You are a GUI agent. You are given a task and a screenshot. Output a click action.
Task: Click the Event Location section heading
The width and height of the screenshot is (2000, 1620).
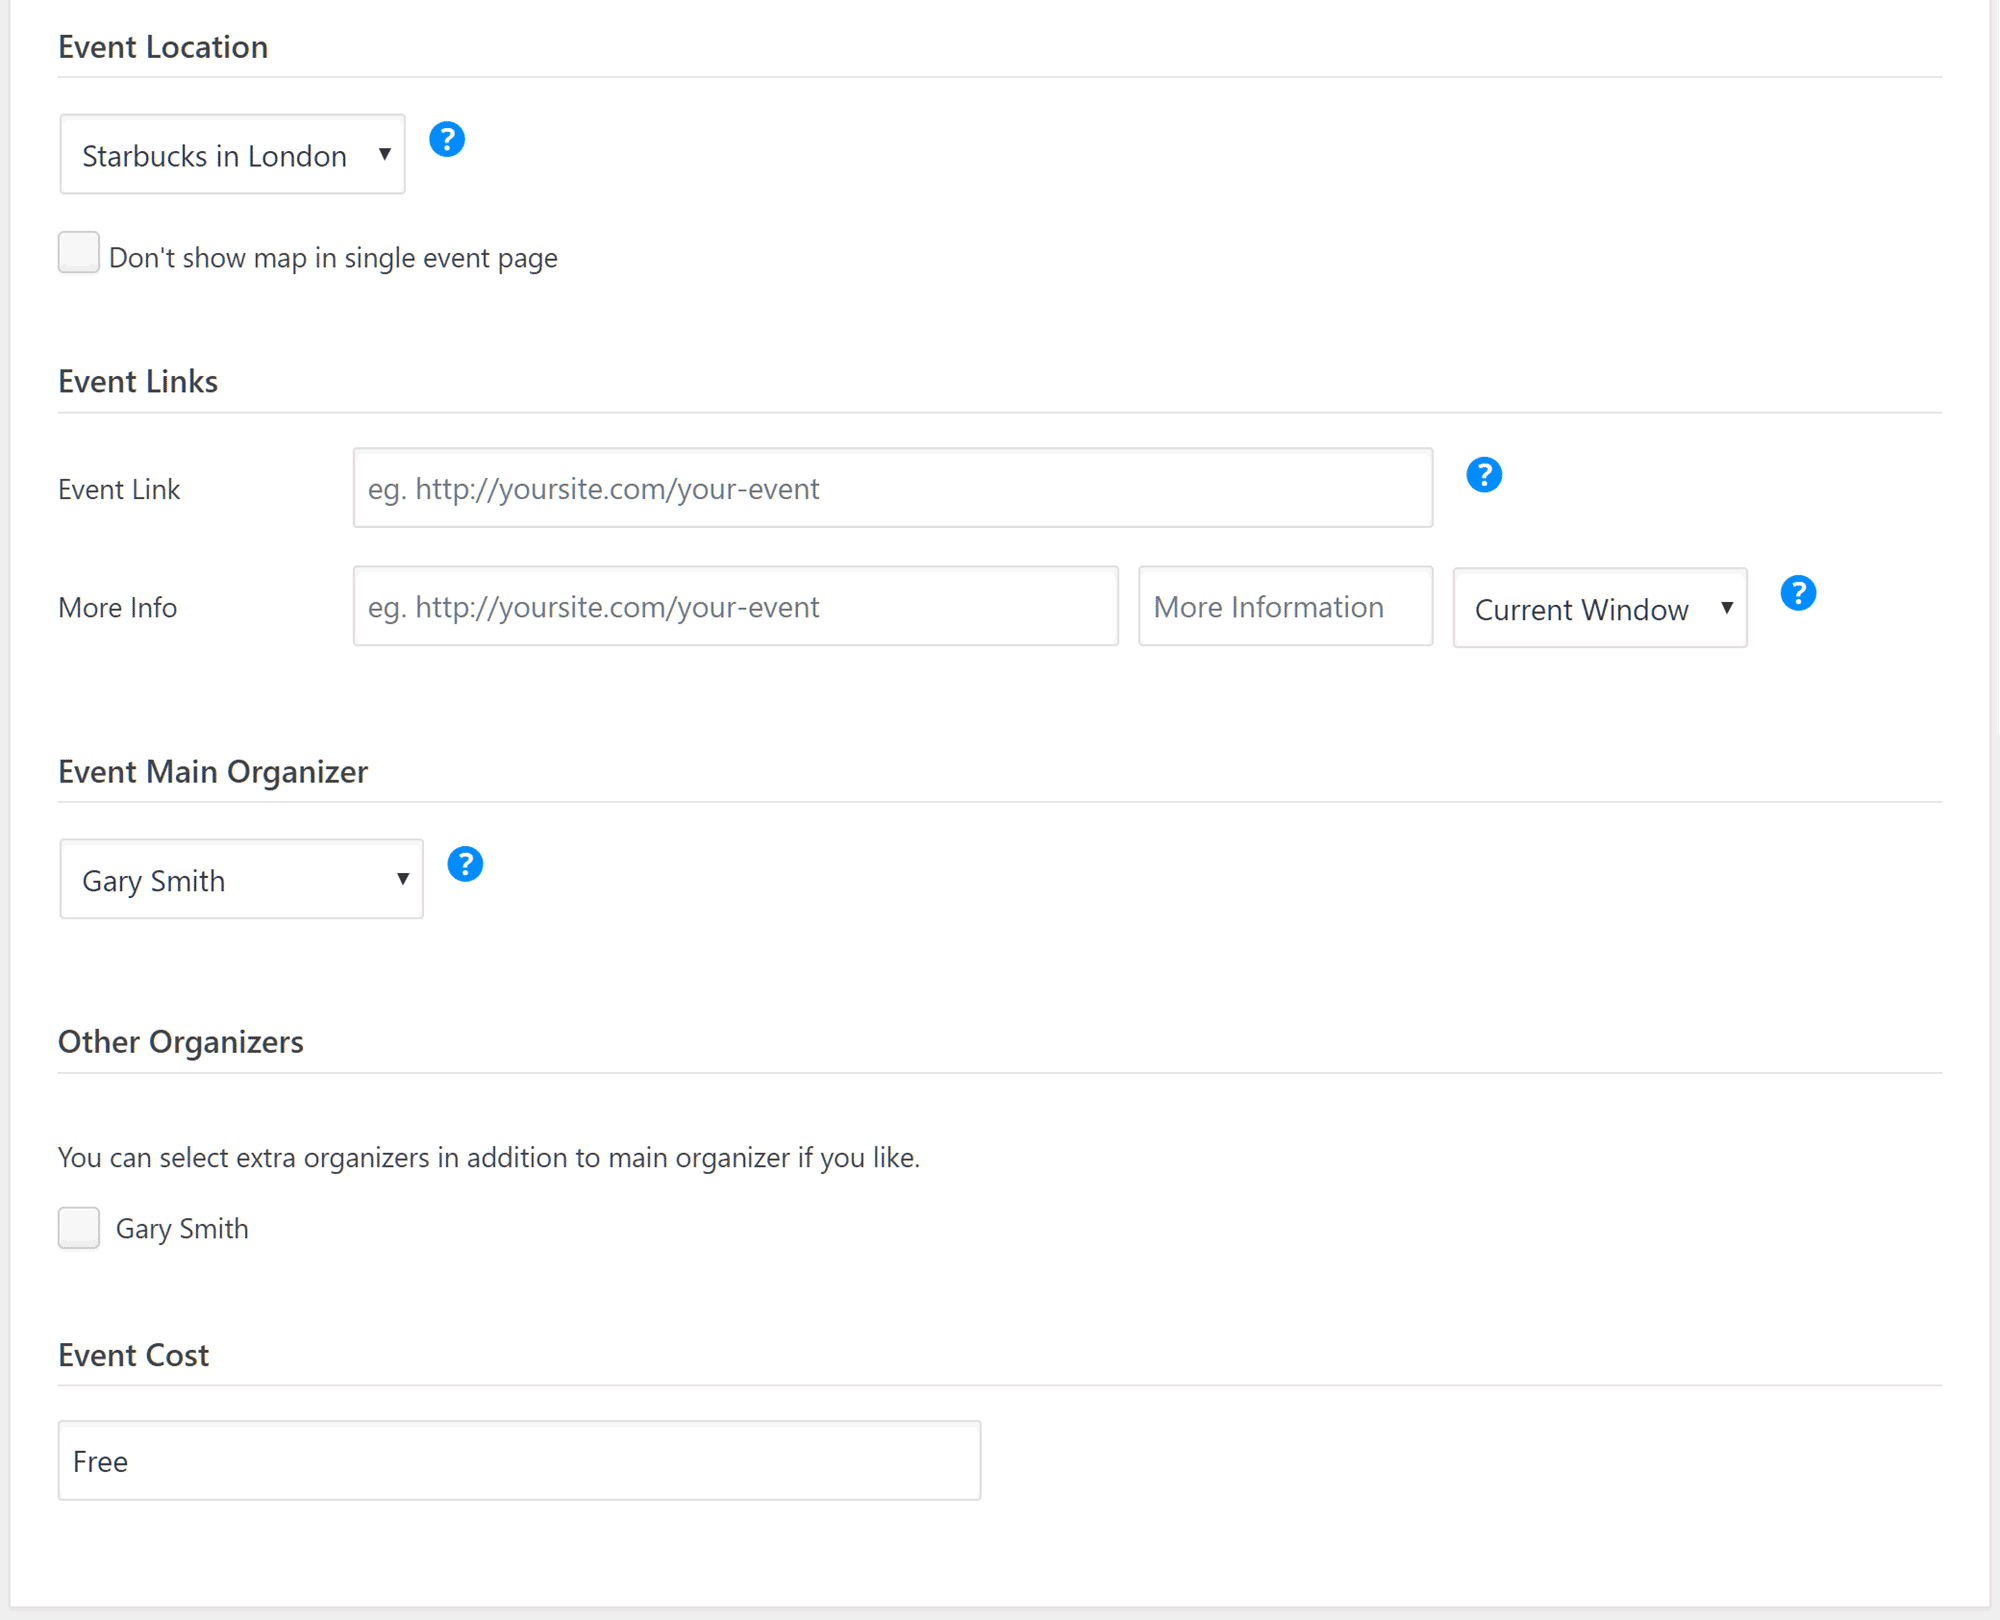(x=163, y=47)
